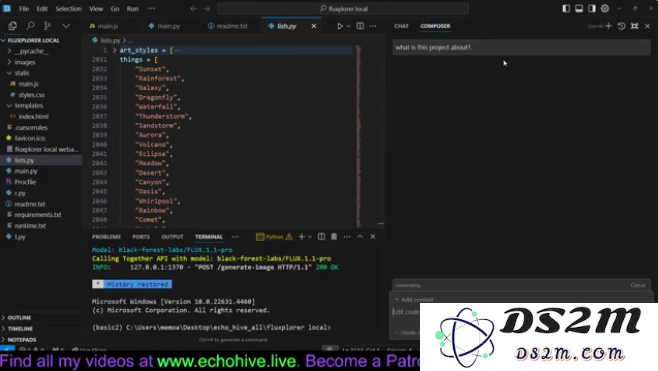Cancel the generating composer response
Viewport: 658px width, 371px height.
point(638,285)
